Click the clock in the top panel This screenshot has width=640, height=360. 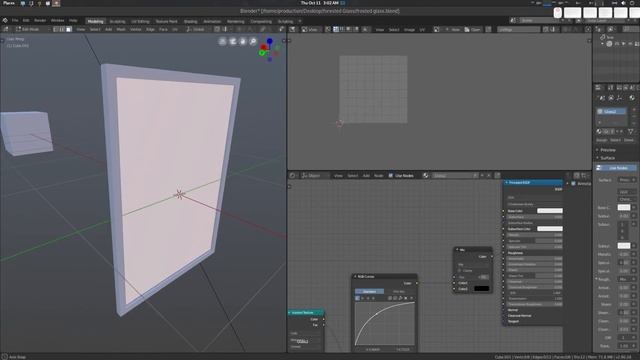(320, 3)
